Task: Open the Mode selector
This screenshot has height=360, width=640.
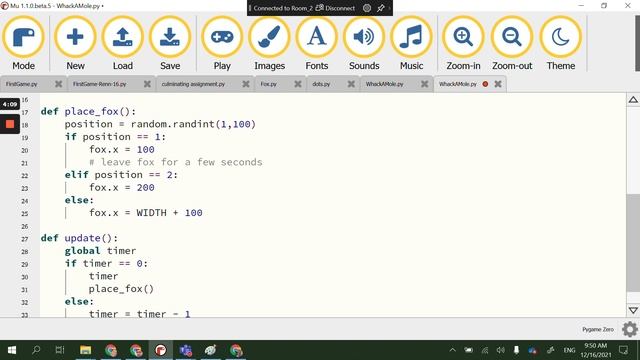Action: click(x=23, y=43)
